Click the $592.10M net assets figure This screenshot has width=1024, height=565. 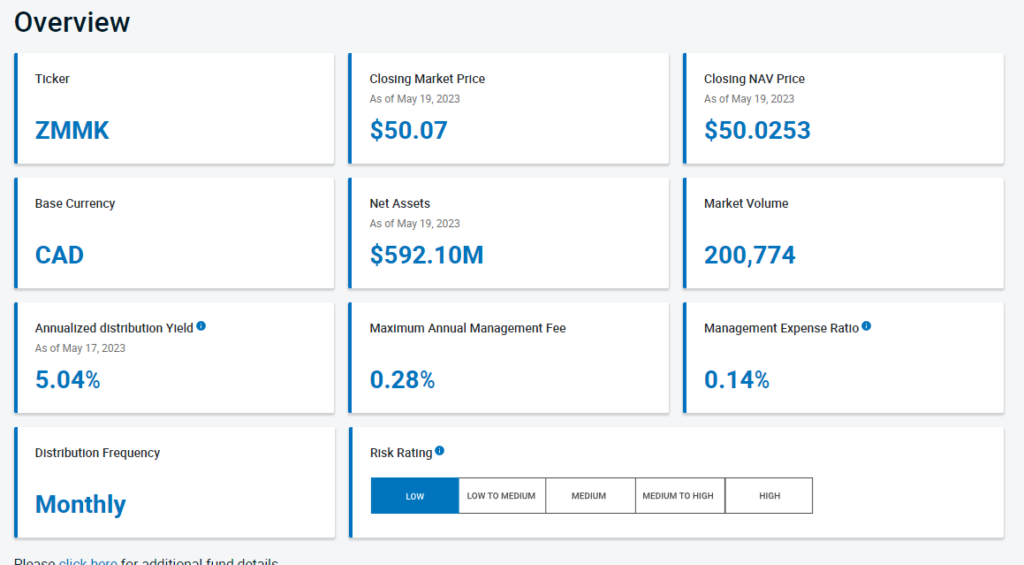pos(426,255)
